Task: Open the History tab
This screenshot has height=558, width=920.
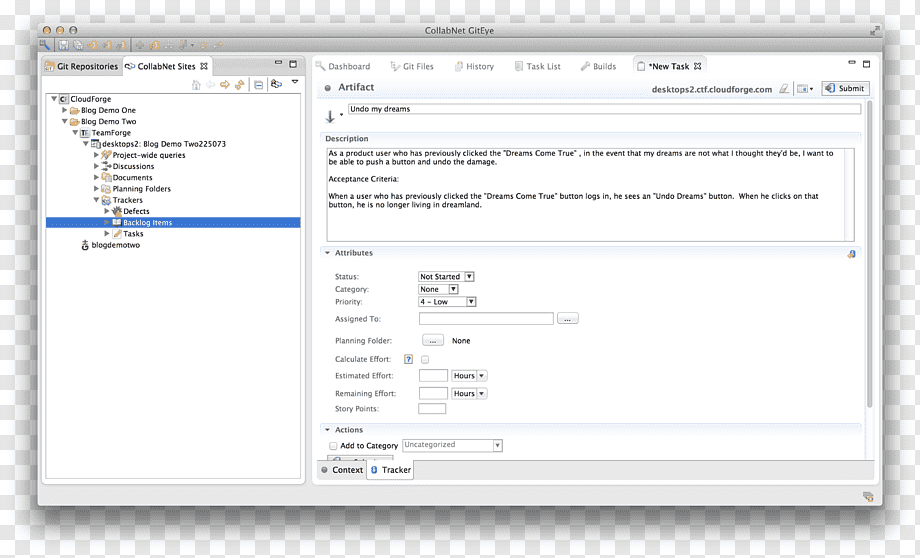Action: click(x=474, y=66)
